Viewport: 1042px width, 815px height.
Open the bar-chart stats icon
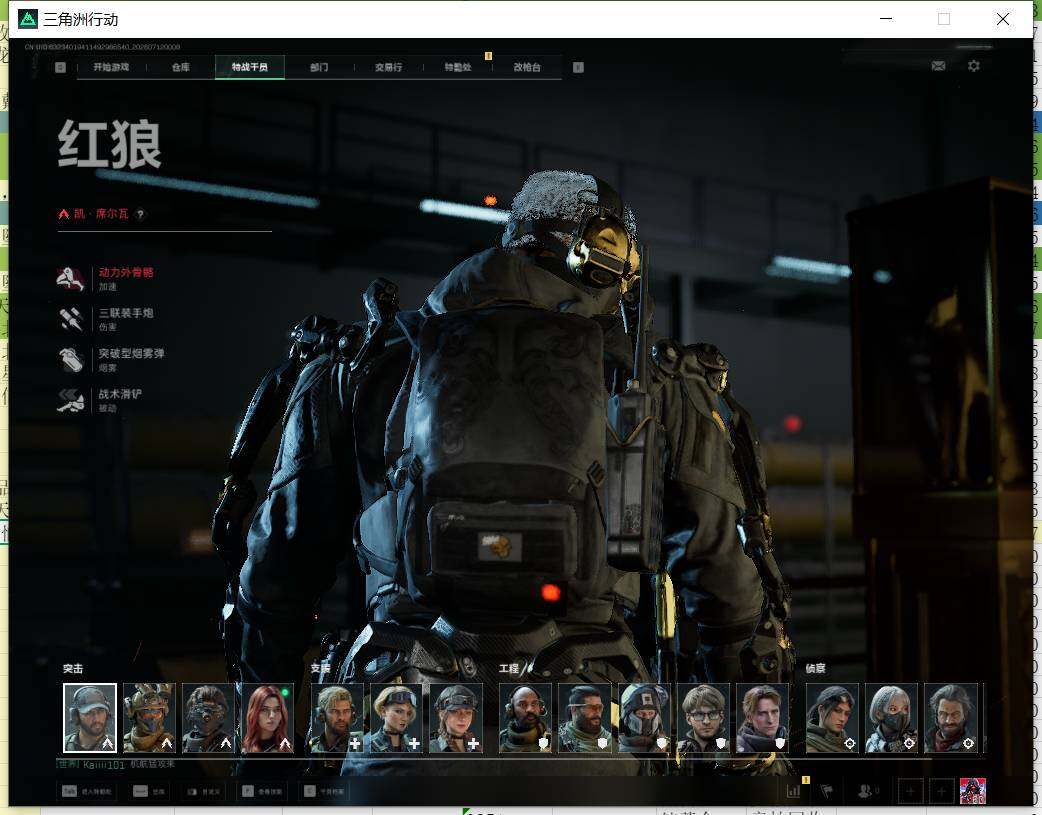tap(793, 791)
